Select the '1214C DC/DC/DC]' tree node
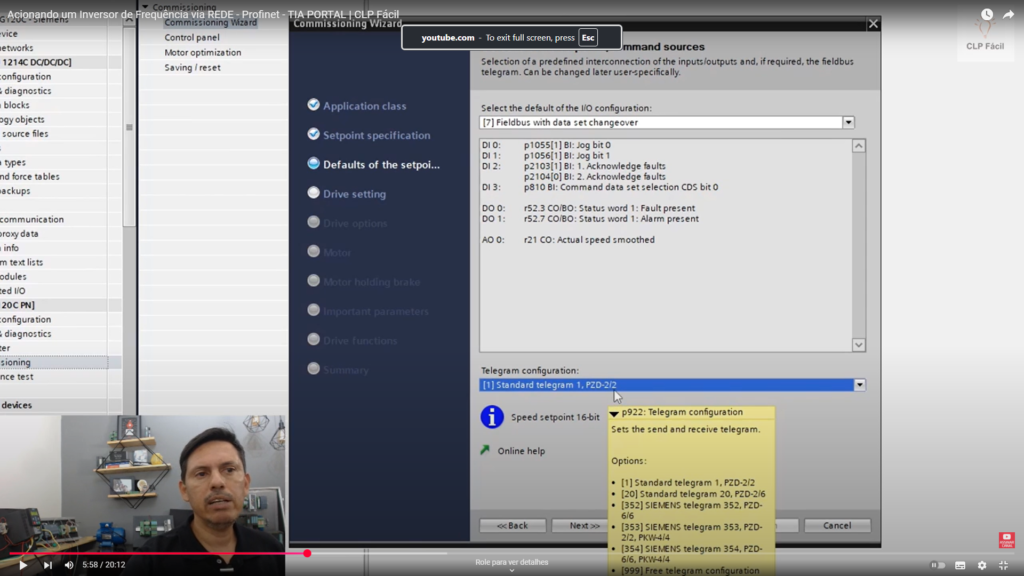The height and width of the screenshot is (576, 1024). (x=37, y=62)
